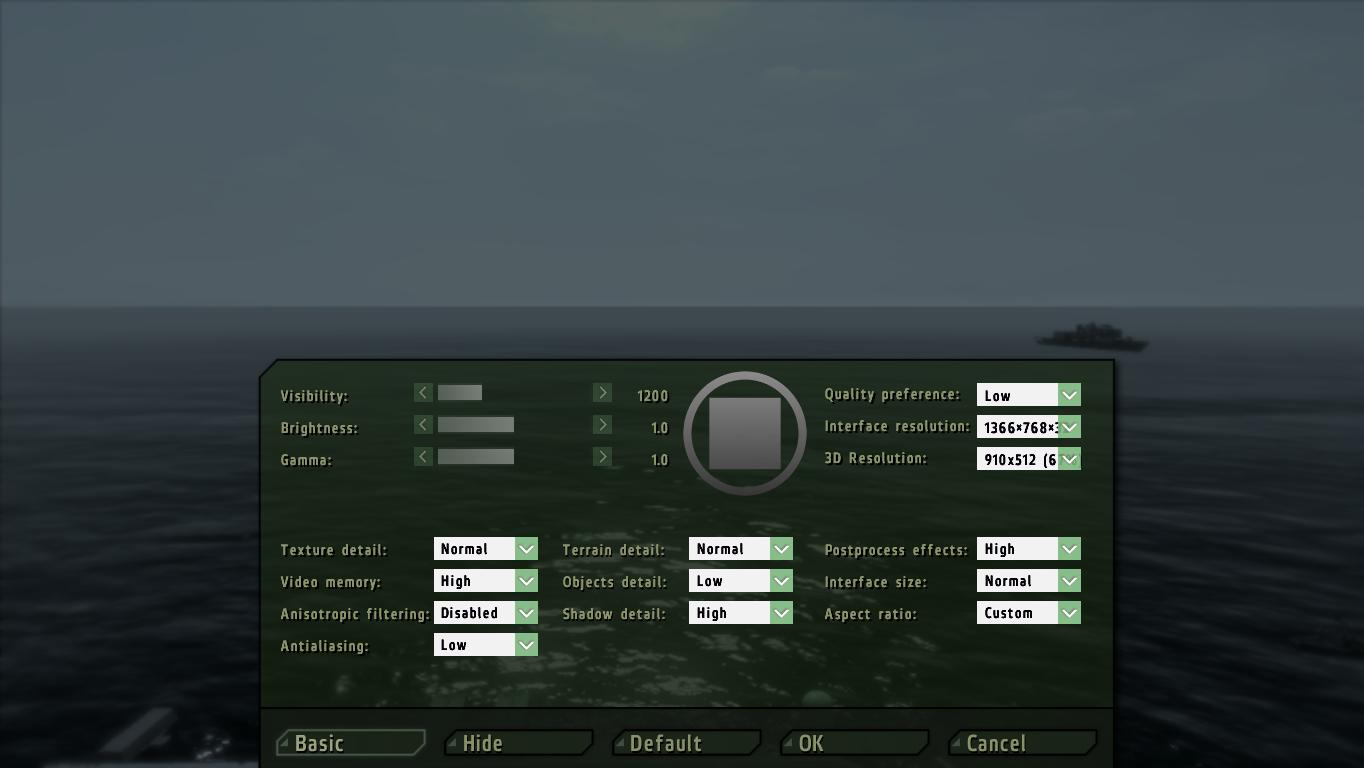Open Postprocess effects dropdown
Screen dimensions: 1364x768
[x=1028, y=549]
